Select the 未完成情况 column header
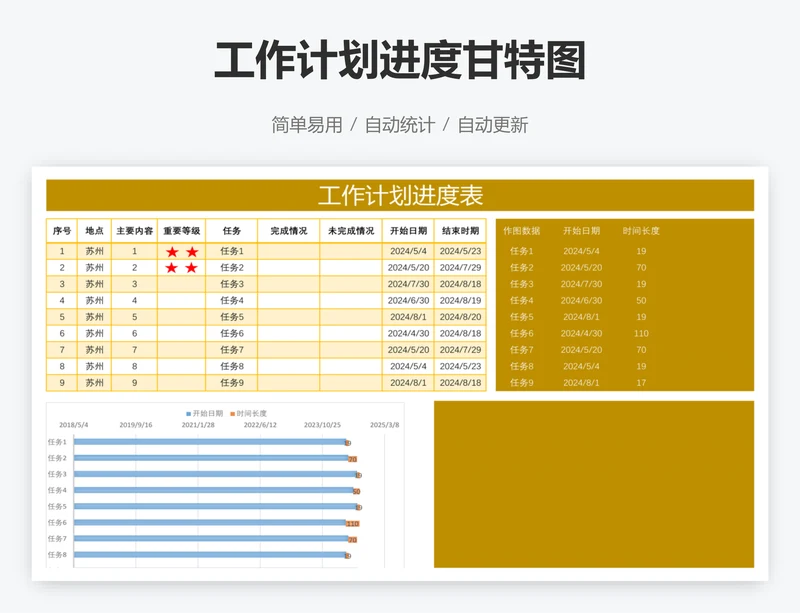 [x=351, y=231]
